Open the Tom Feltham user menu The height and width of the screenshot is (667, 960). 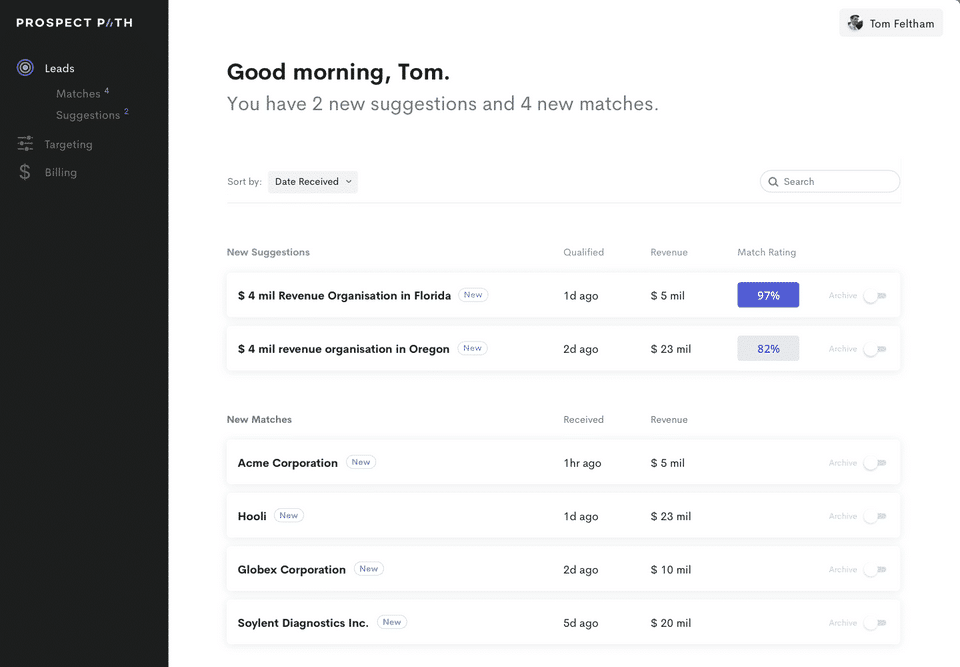891,23
